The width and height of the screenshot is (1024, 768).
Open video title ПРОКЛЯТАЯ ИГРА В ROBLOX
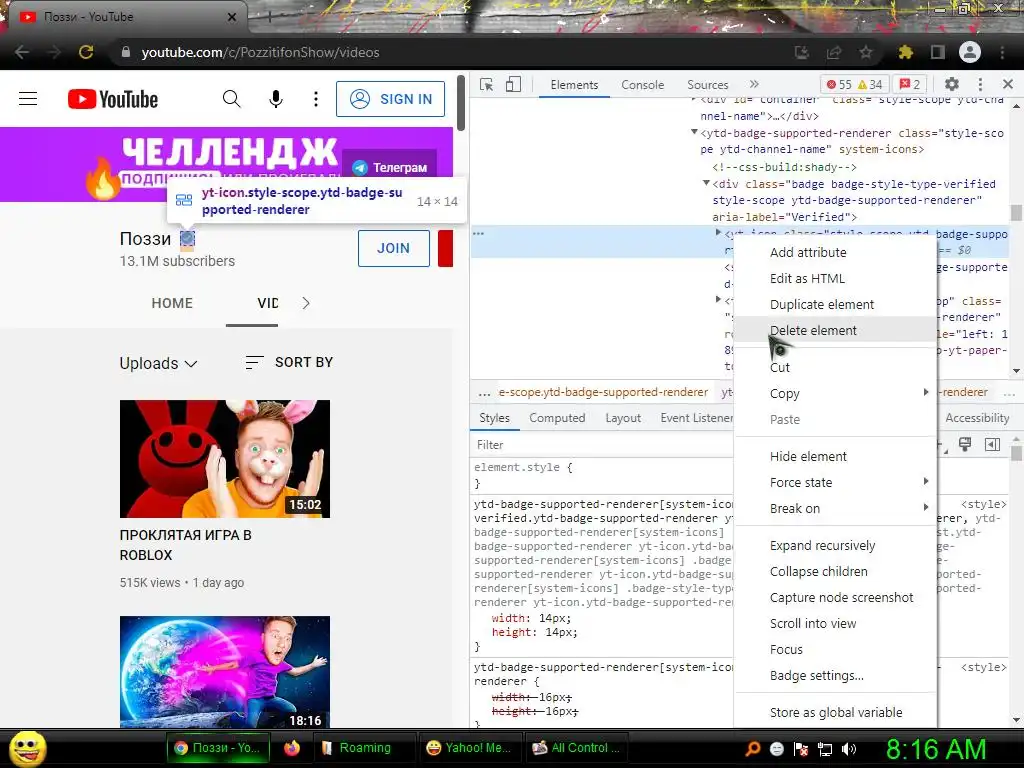[x=185, y=545]
